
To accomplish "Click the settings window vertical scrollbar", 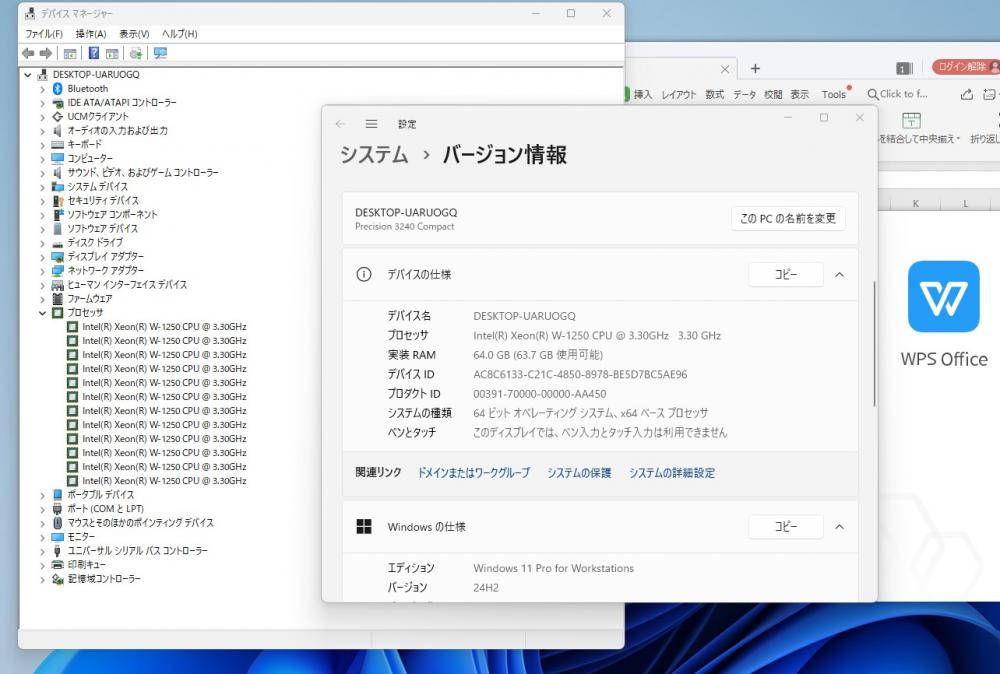I will coord(874,344).
